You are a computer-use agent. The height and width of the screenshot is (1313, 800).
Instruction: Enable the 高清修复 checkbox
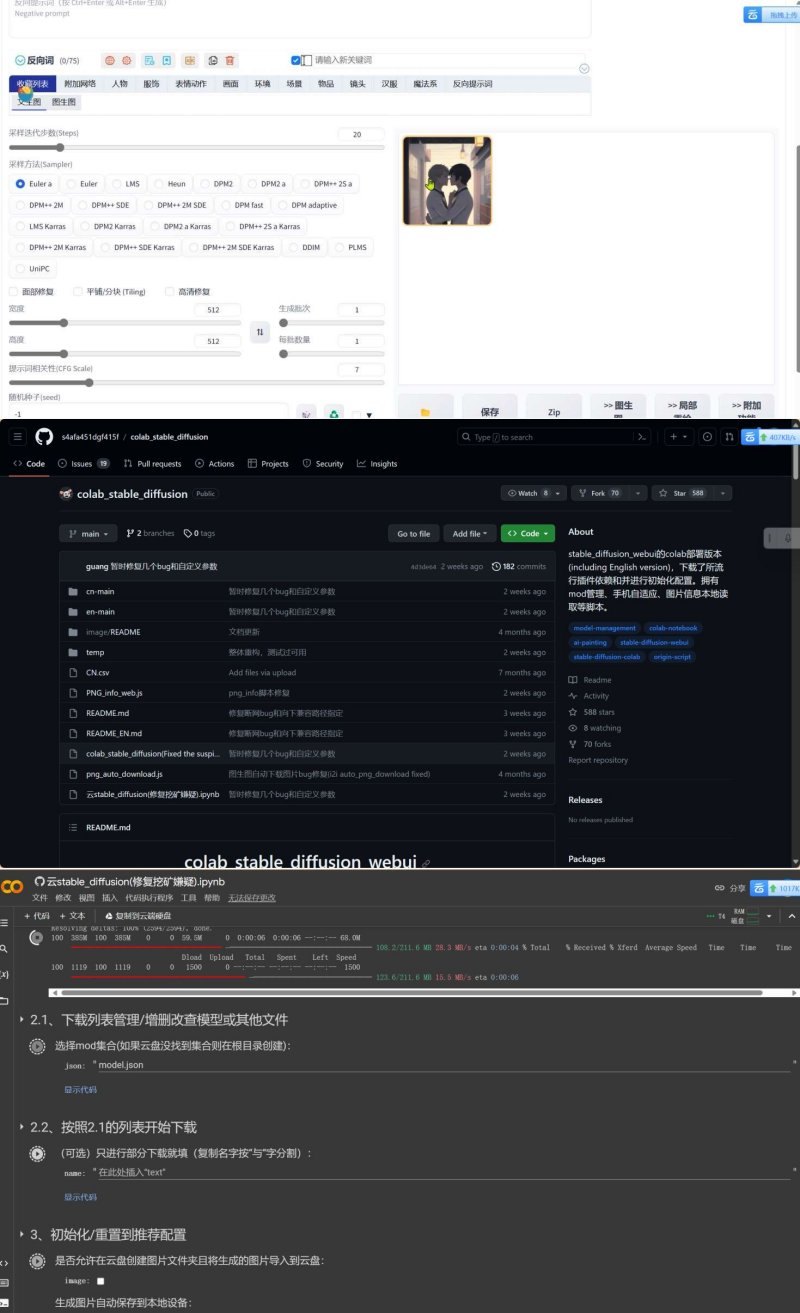169,291
